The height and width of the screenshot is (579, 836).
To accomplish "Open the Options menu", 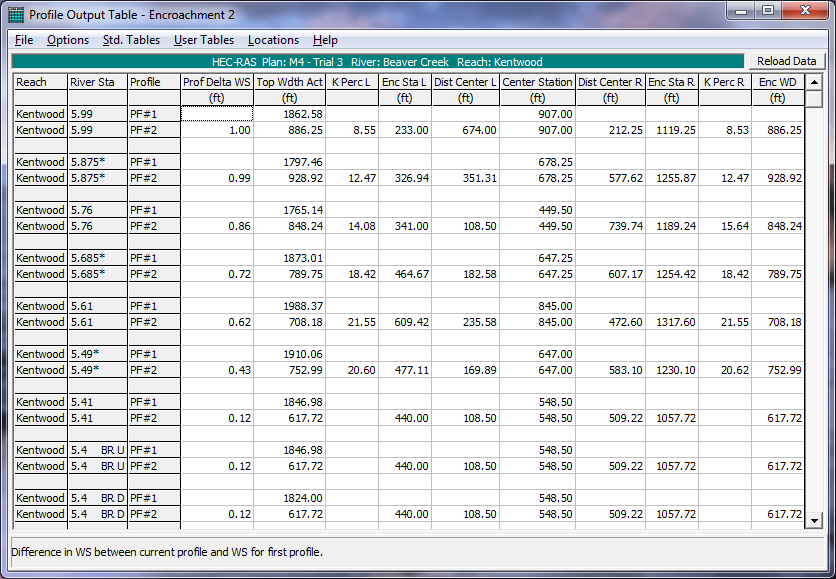I will click(x=68, y=40).
